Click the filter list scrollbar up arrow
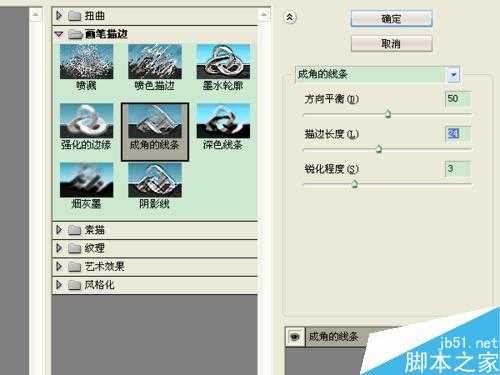The height and width of the screenshot is (375, 500). pos(264,15)
